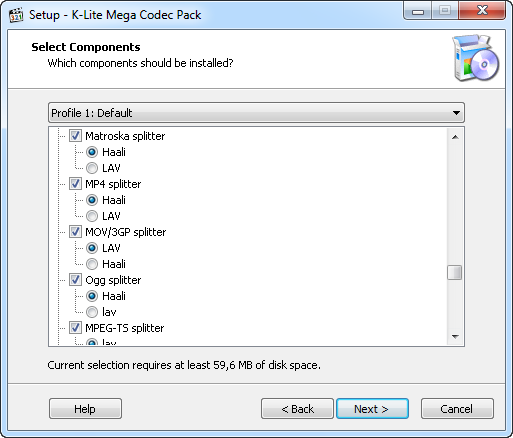
Task: Click the setup icon in the title bar
Action: click(x=16, y=15)
